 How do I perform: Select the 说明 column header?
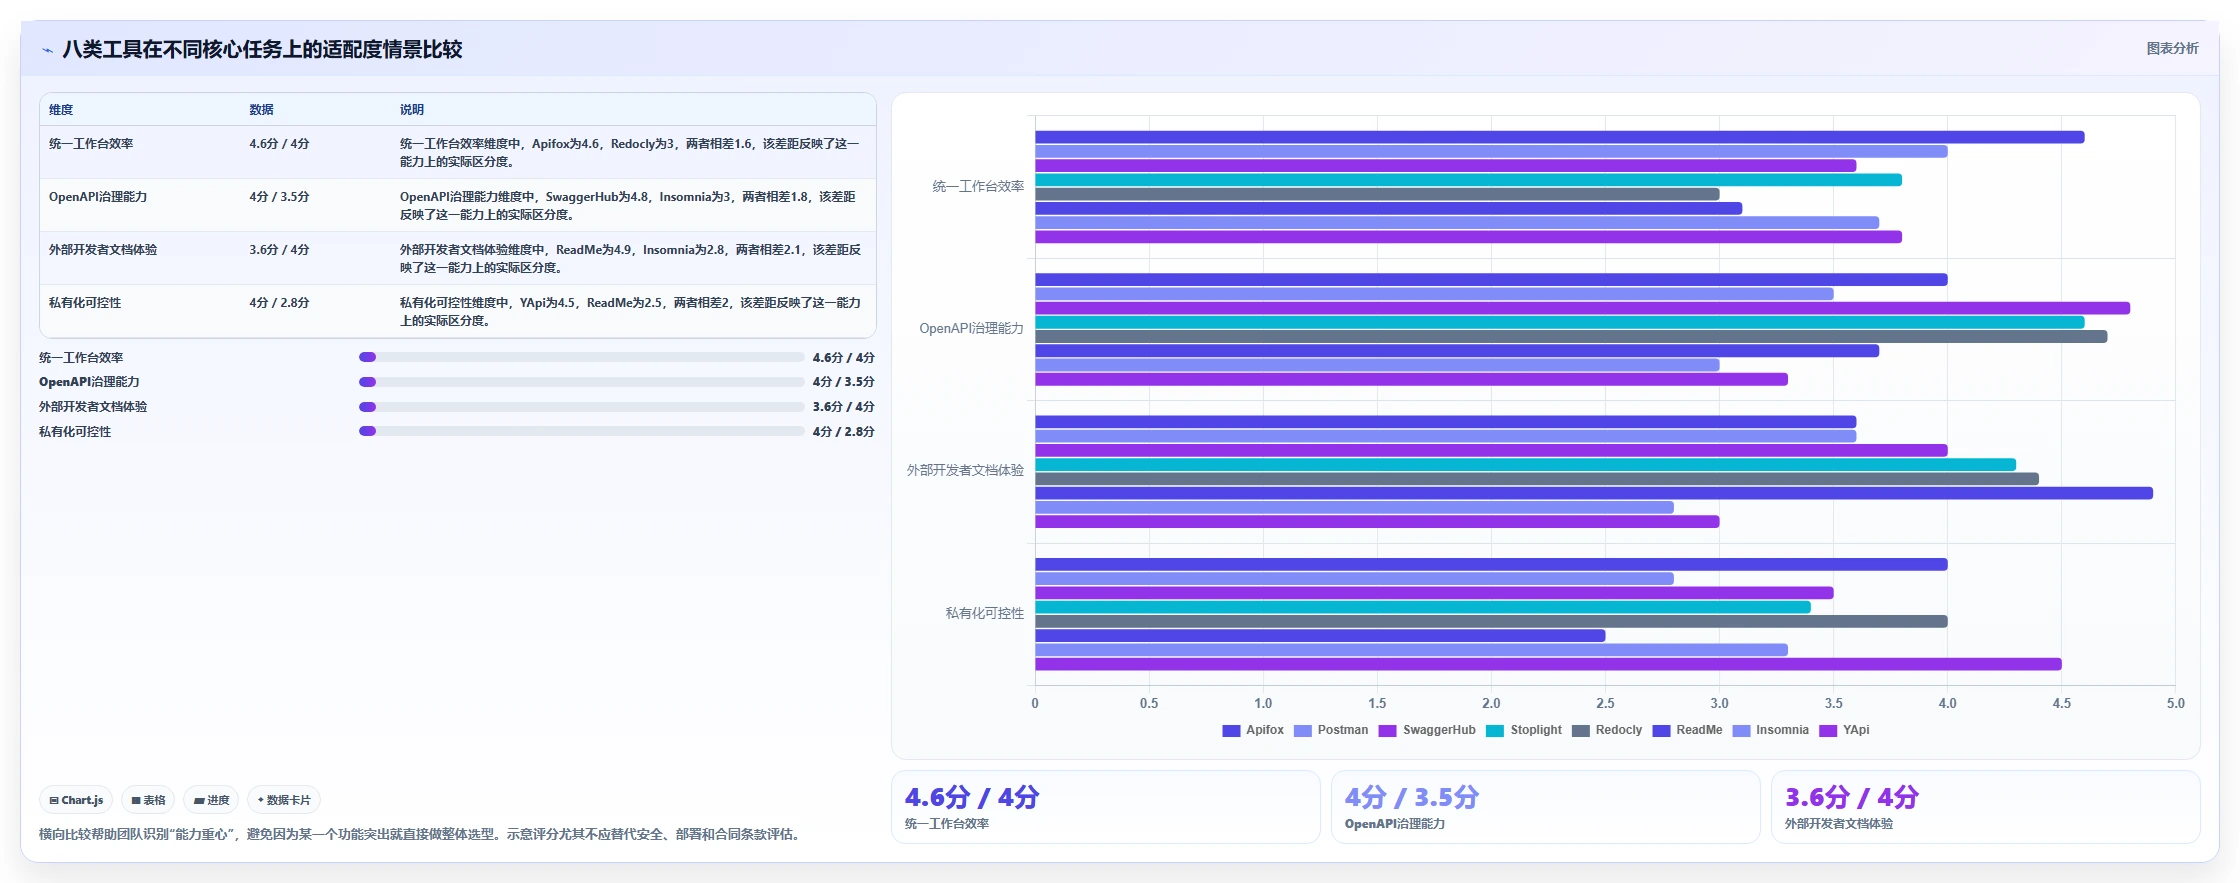(x=412, y=110)
